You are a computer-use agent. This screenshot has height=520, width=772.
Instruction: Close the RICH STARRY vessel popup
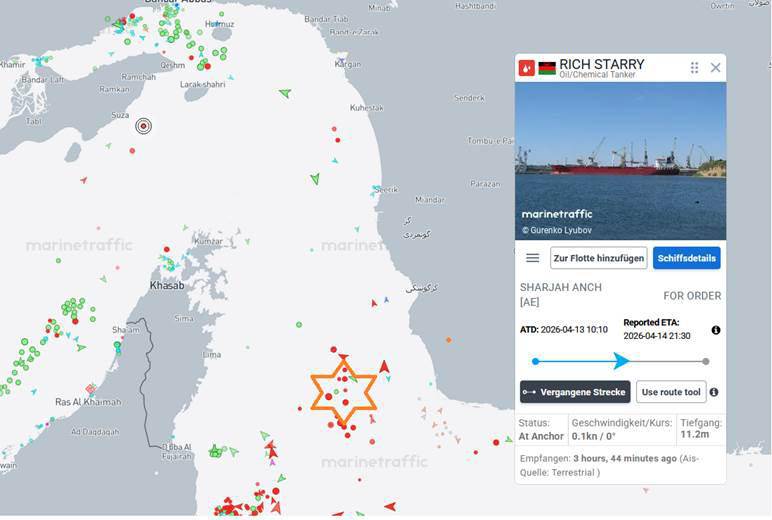click(x=715, y=67)
